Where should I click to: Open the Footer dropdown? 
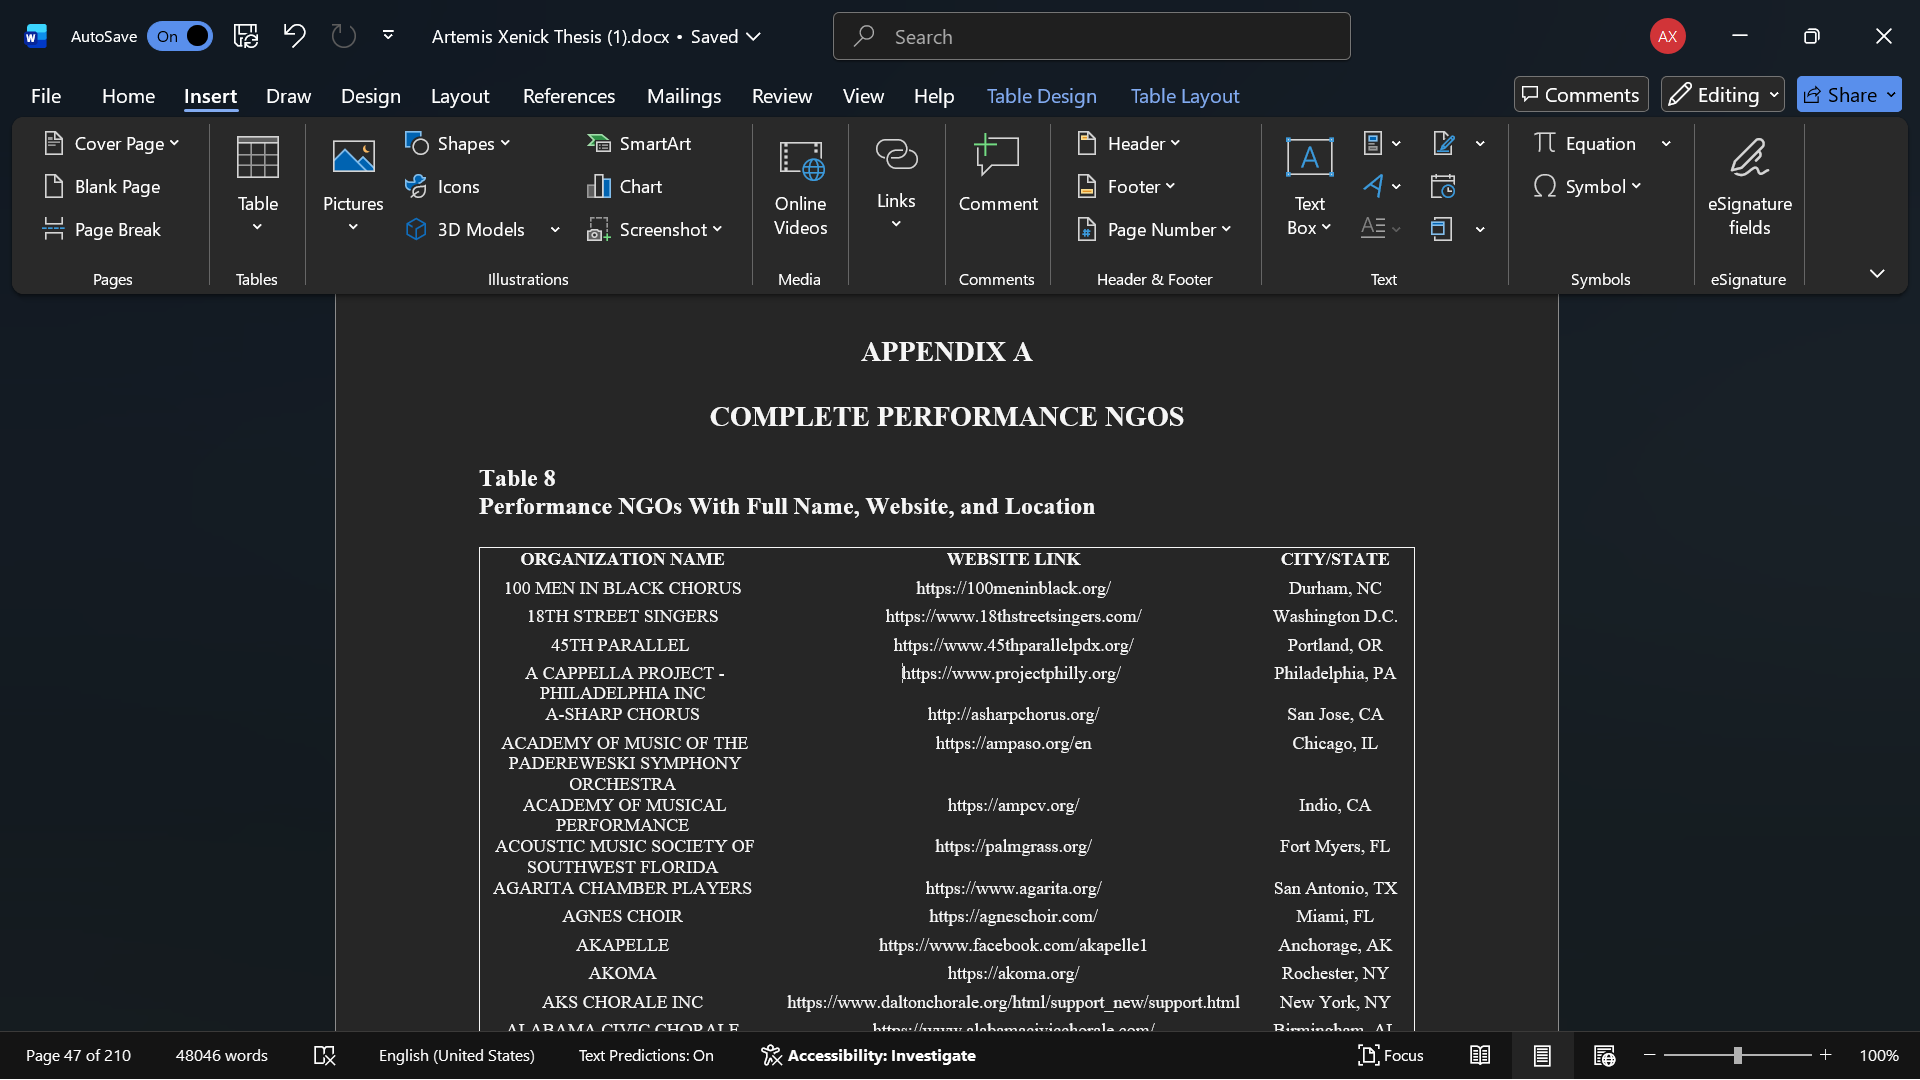pyautogui.click(x=1126, y=187)
